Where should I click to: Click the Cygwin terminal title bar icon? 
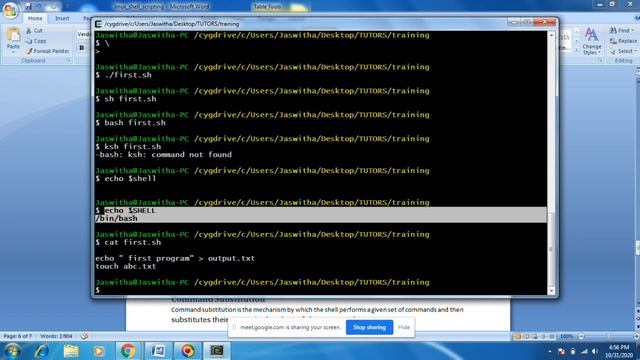(x=98, y=24)
